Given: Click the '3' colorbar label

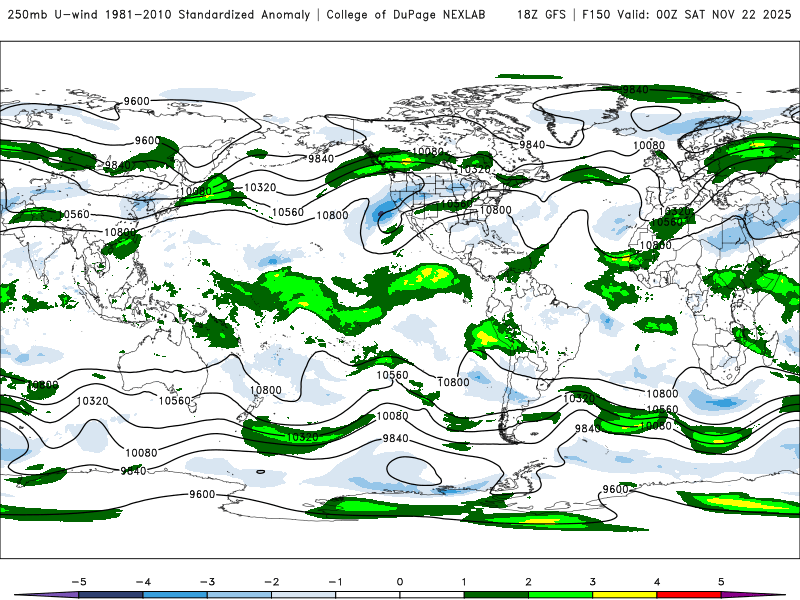Looking at the screenshot, I should point(592,582).
